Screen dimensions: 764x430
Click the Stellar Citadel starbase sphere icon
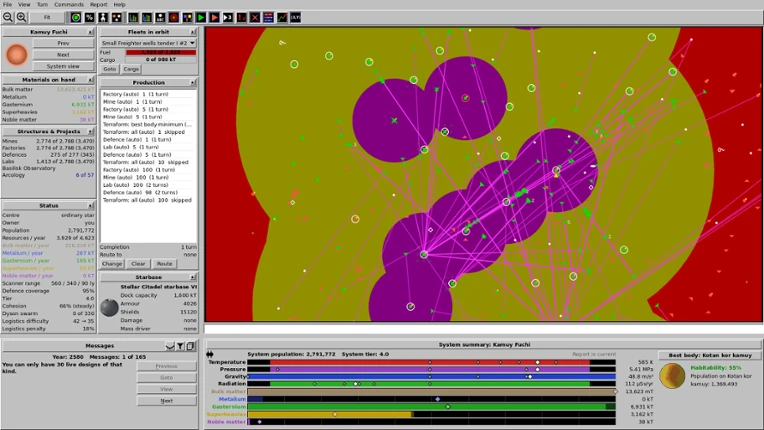(109, 308)
